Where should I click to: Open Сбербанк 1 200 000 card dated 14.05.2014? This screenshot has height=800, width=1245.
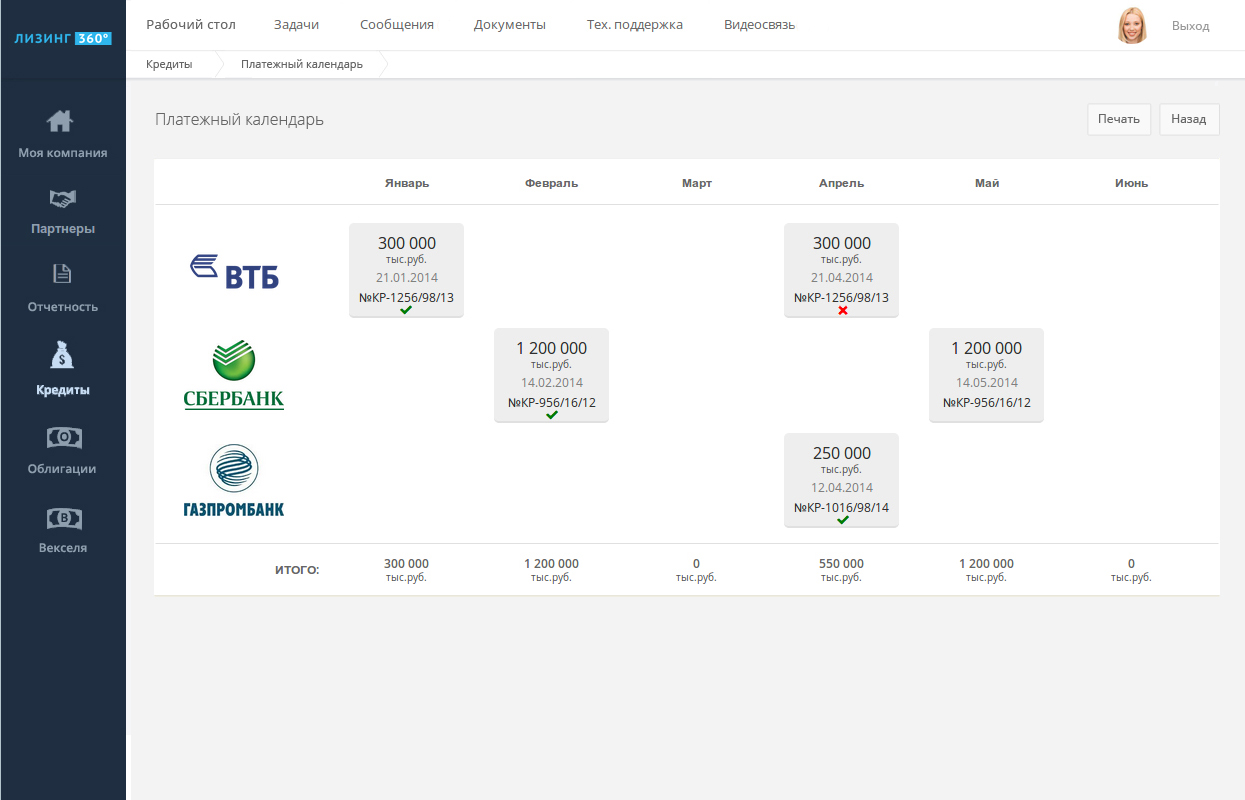click(x=986, y=375)
